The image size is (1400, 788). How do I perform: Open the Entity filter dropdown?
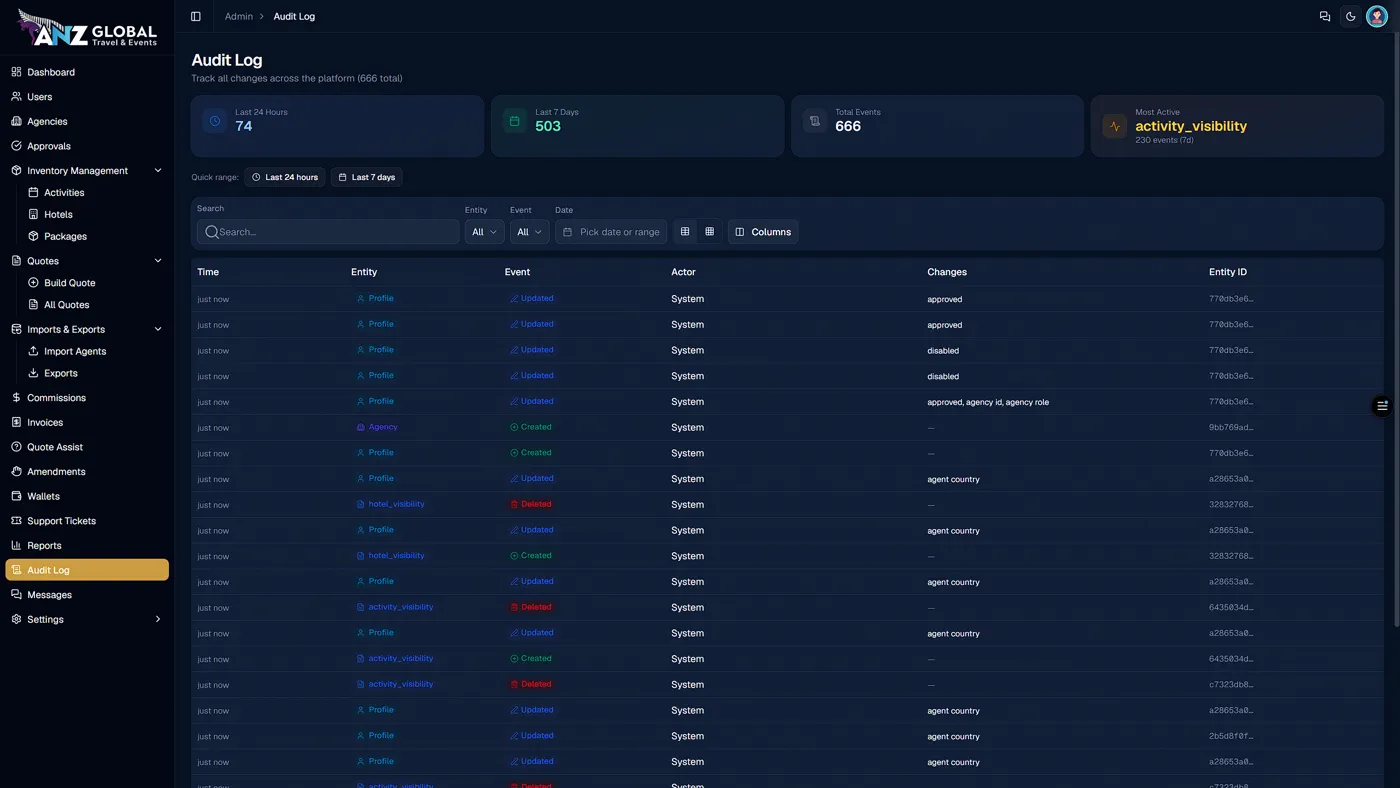click(x=484, y=232)
